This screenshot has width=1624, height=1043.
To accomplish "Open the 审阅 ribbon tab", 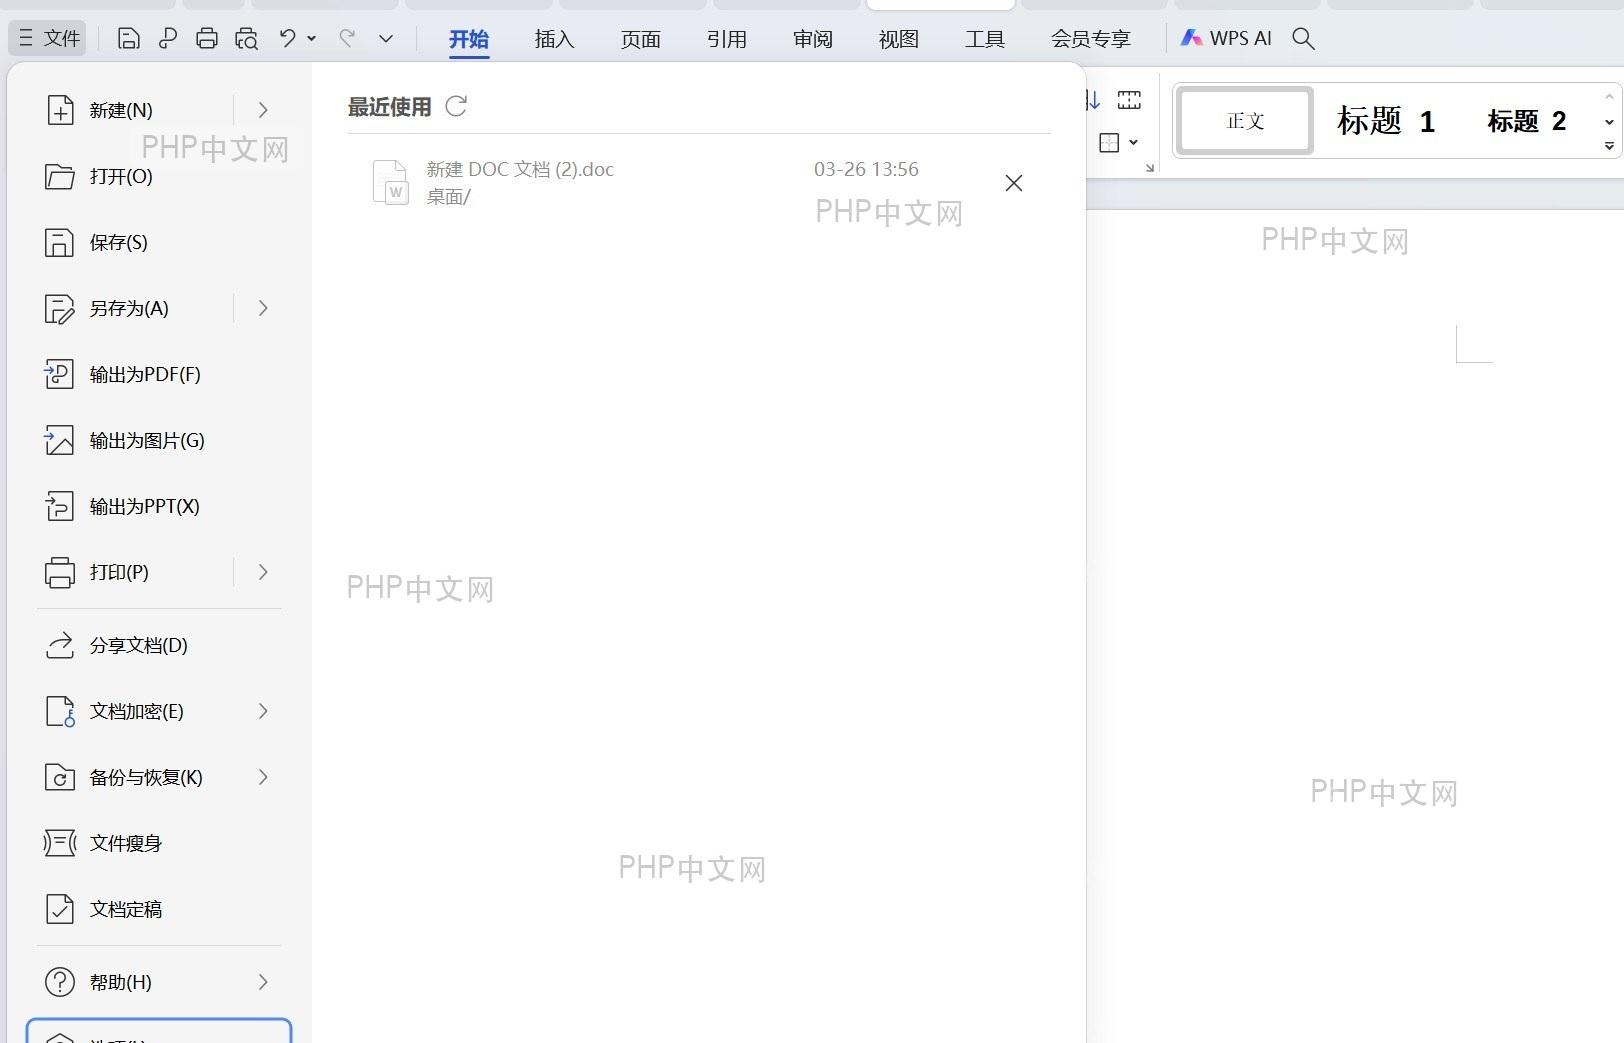I will 812,39.
